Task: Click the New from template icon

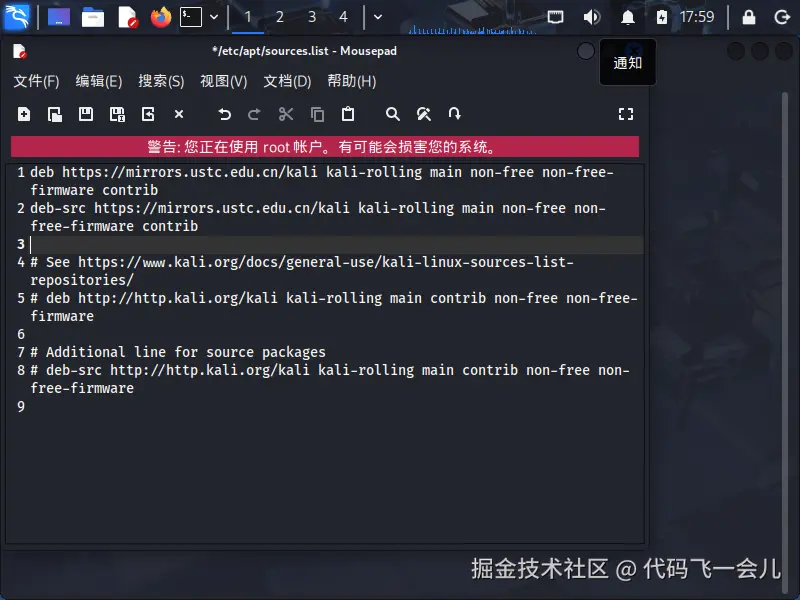Action: point(55,114)
